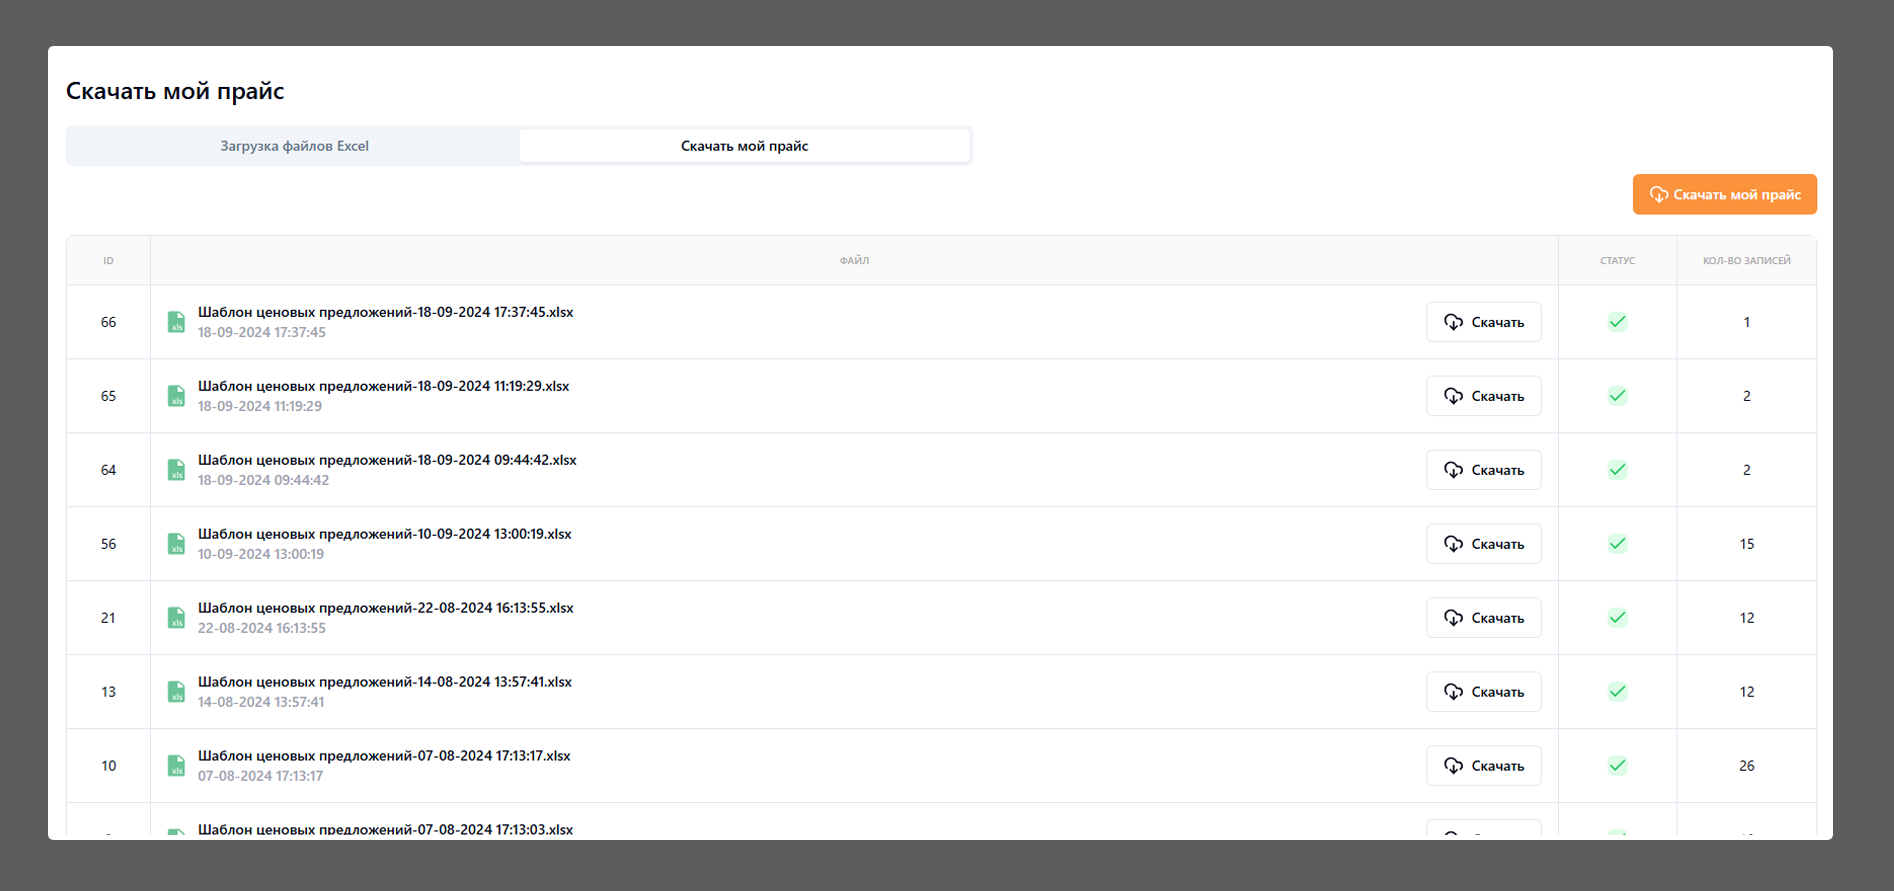Click the xlsx file icon in row 56

pos(176,544)
